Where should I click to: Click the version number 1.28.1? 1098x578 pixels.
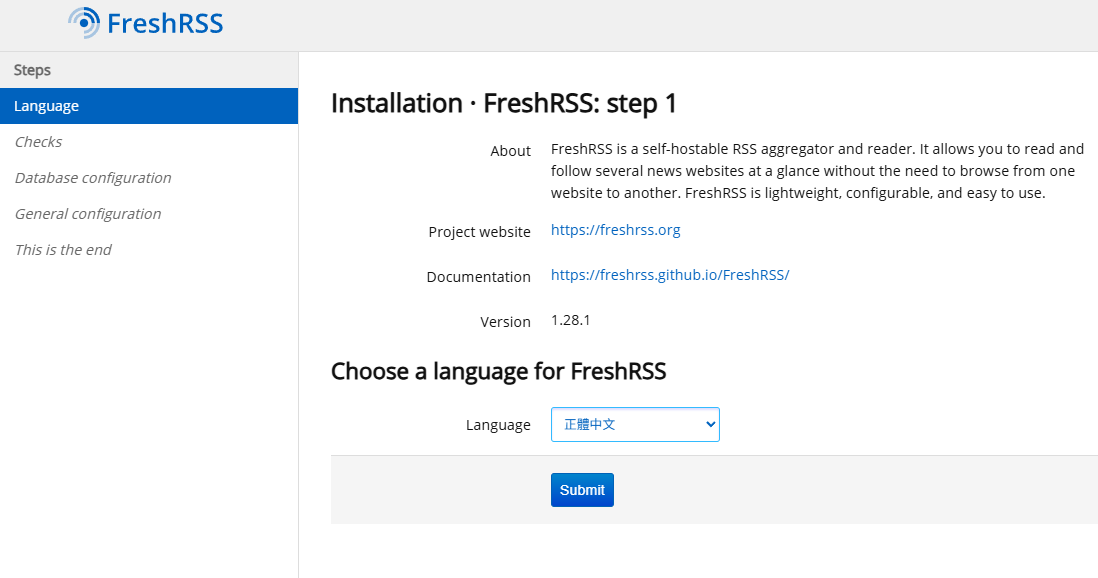(x=570, y=321)
